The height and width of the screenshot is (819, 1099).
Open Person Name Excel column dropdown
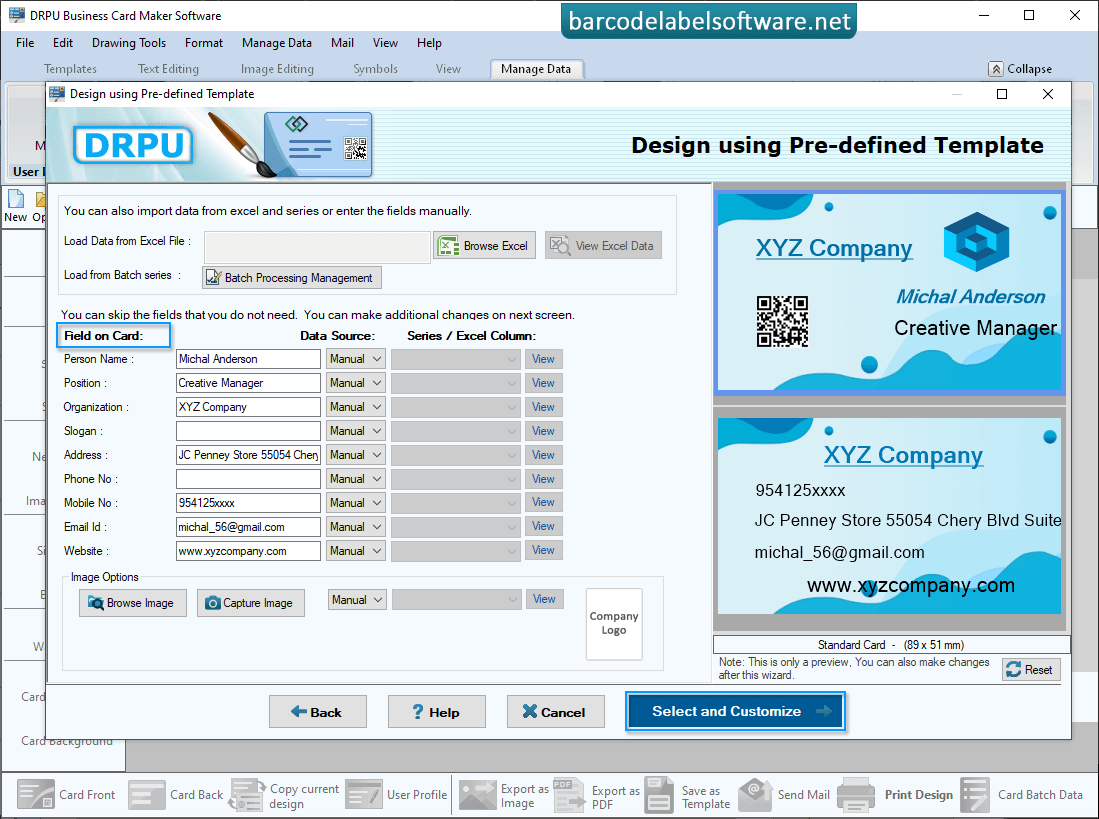tap(456, 359)
